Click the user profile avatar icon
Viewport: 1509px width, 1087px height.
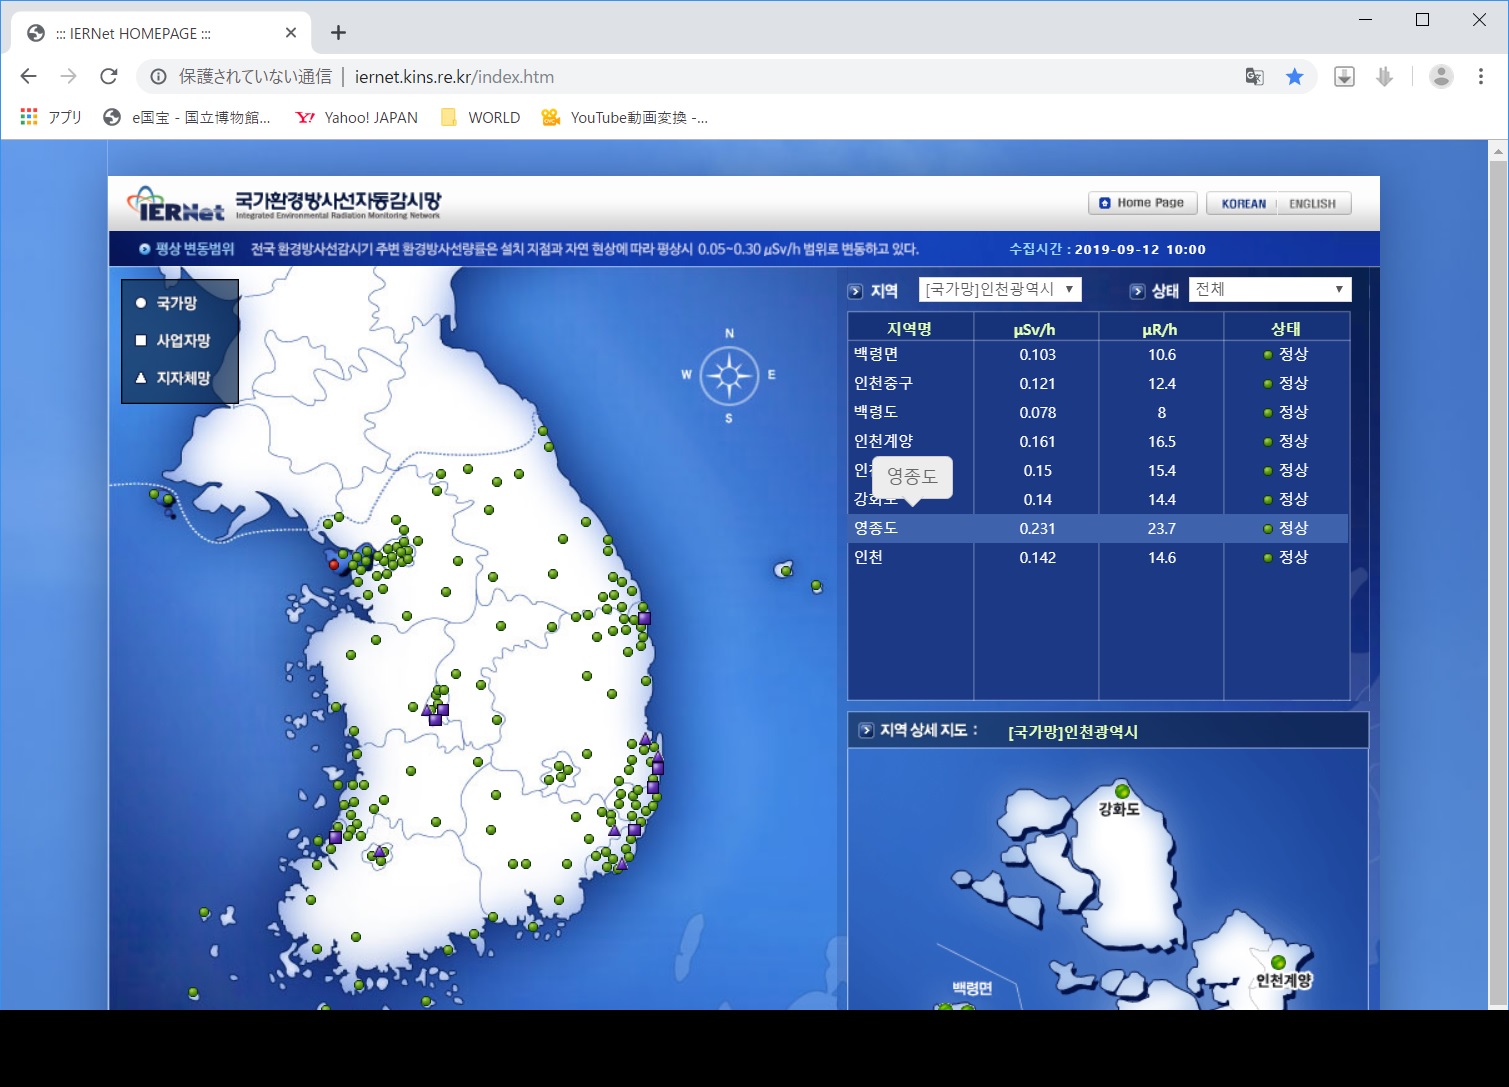coord(1441,77)
